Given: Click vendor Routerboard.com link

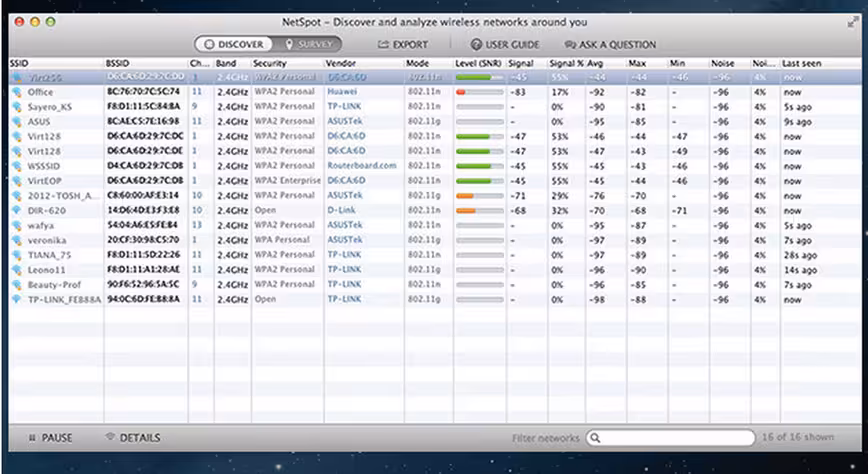Looking at the screenshot, I should (x=361, y=166).
